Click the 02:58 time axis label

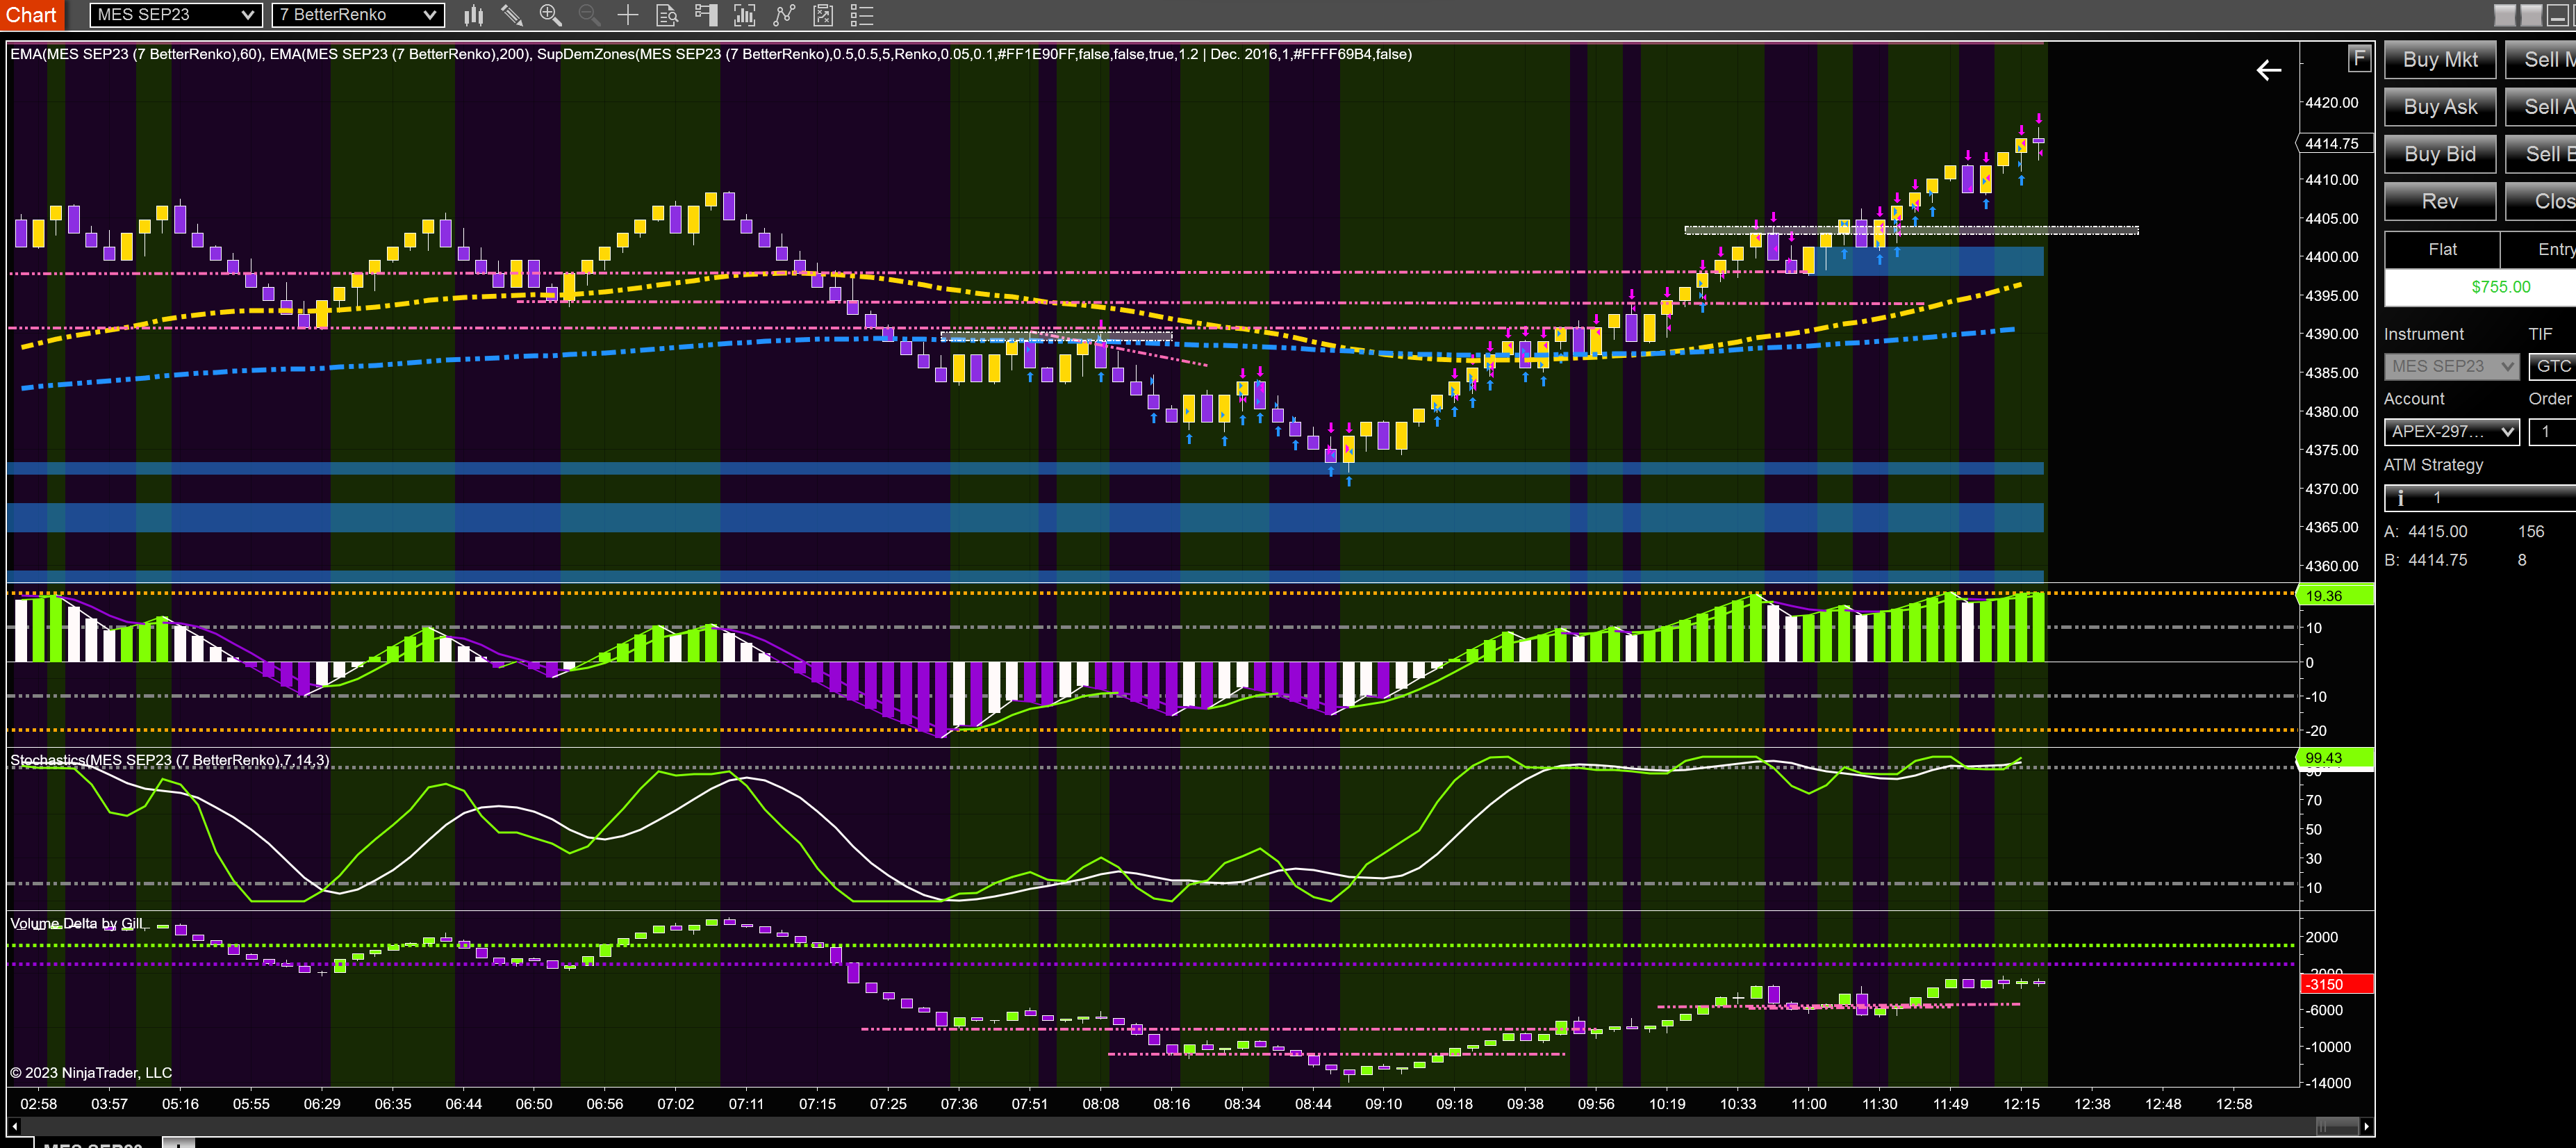(x=38, y=1104)
